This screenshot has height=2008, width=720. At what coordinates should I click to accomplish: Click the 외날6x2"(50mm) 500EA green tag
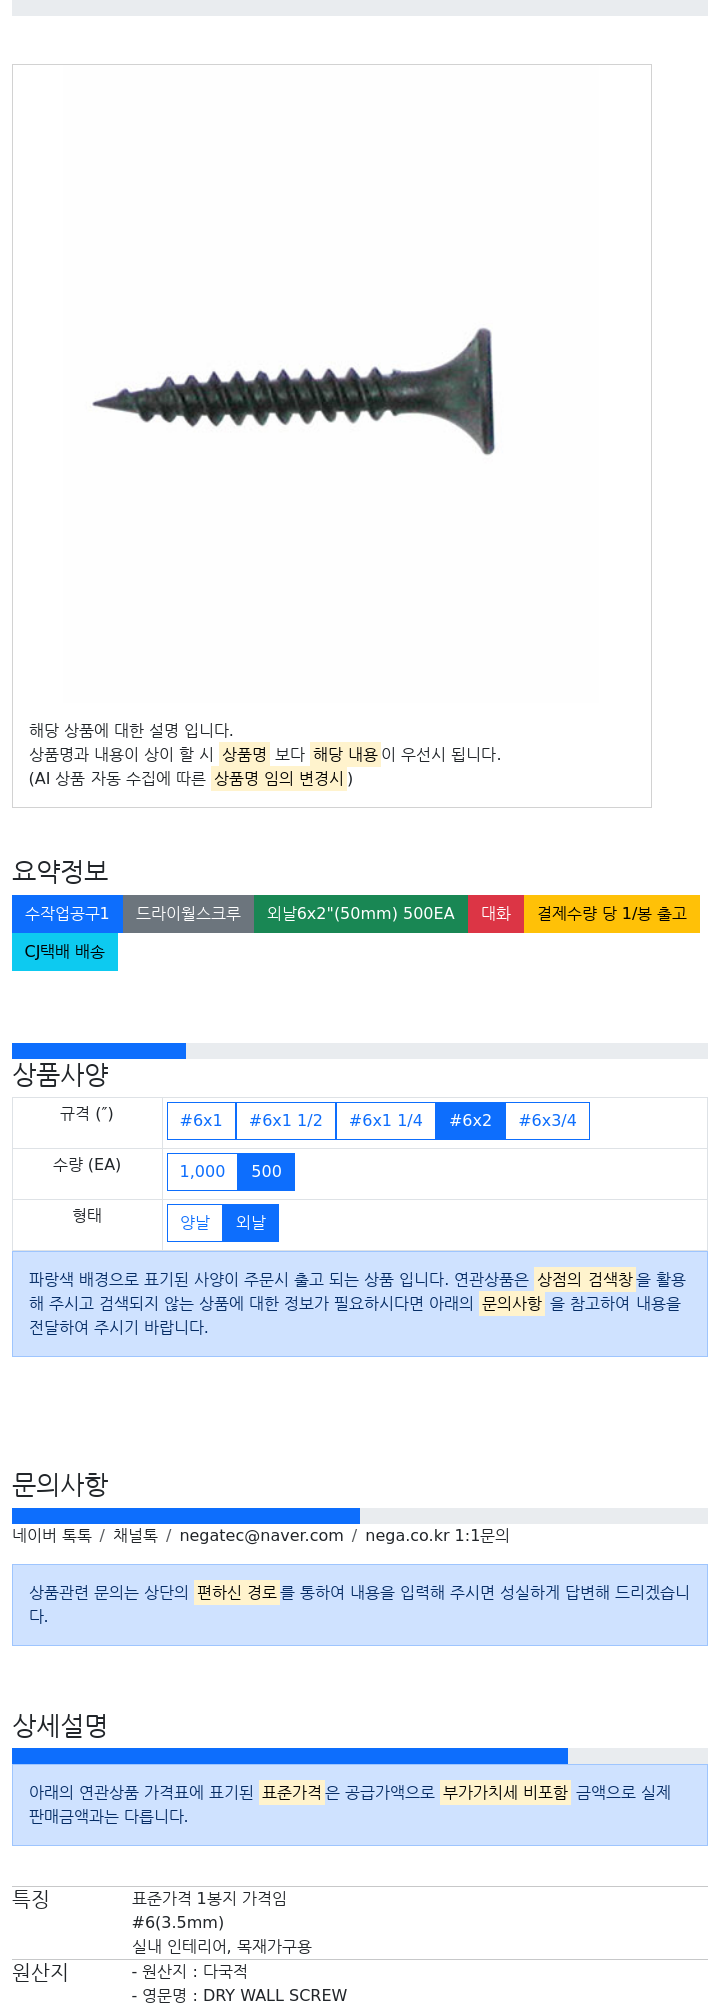361,914
